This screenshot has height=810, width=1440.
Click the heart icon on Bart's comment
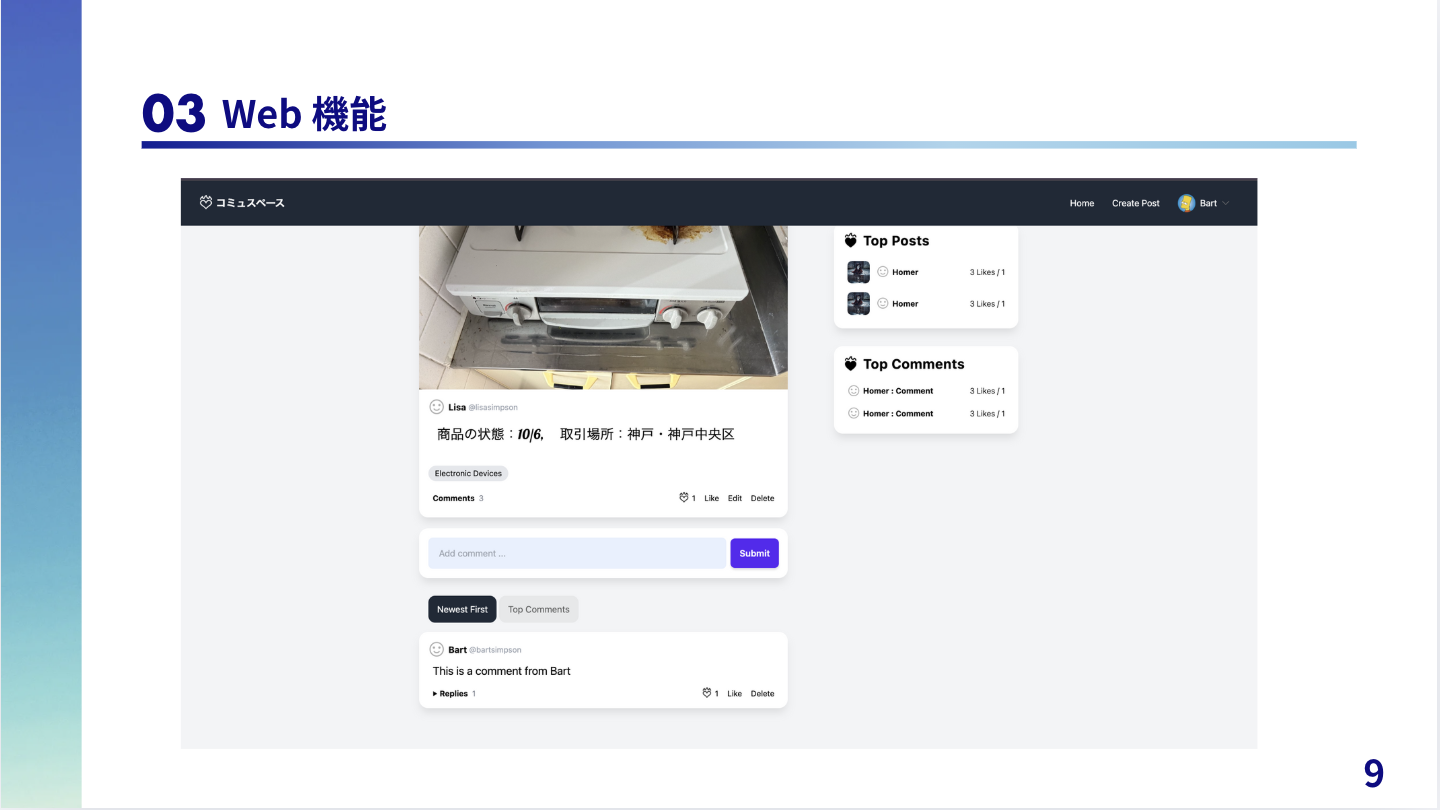coord(707,693)
